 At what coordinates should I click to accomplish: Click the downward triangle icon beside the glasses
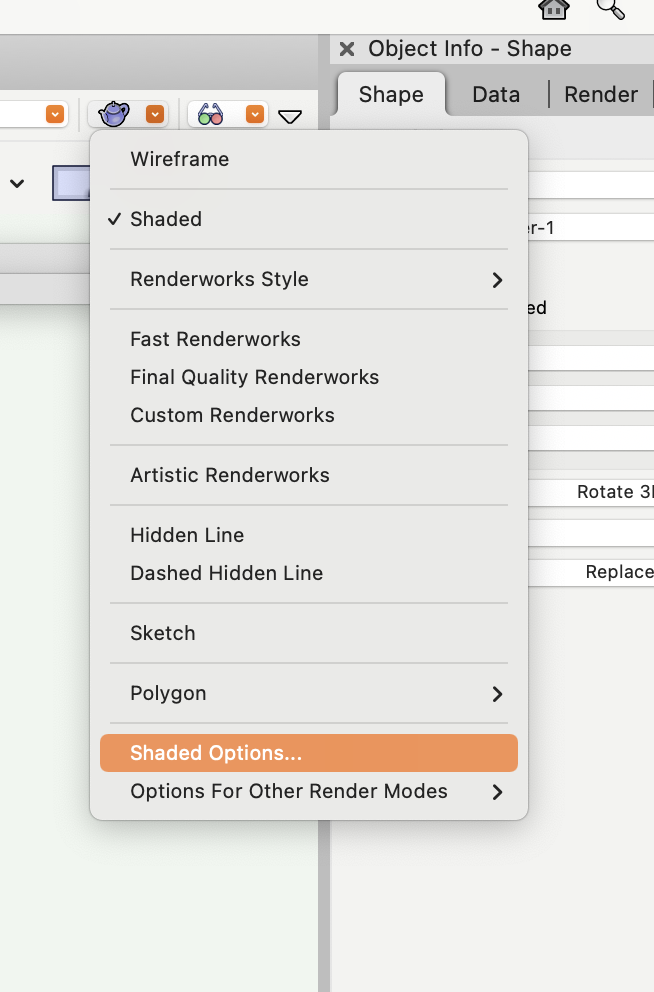pyautogui.click(x=290, y=117)
